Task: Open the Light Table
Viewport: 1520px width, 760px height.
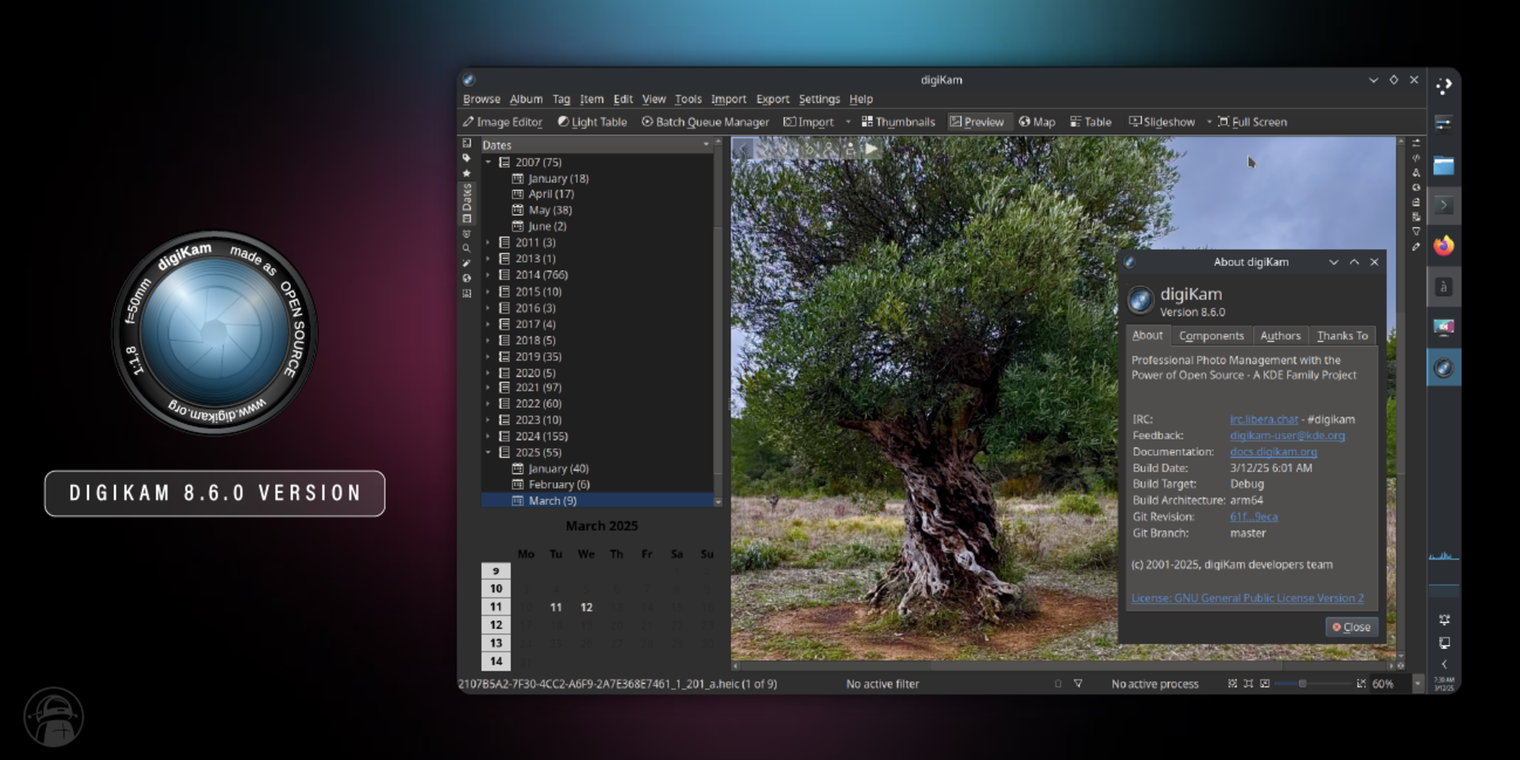Action: 592,121
